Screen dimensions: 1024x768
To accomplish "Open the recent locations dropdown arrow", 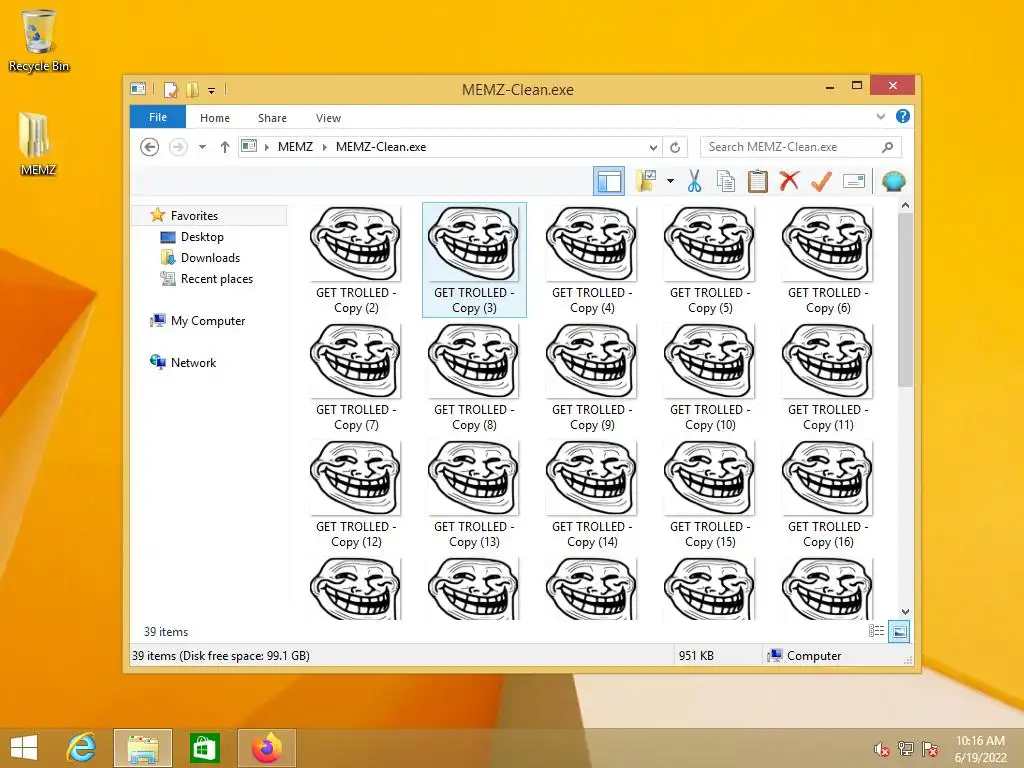I will coord(202,147).
